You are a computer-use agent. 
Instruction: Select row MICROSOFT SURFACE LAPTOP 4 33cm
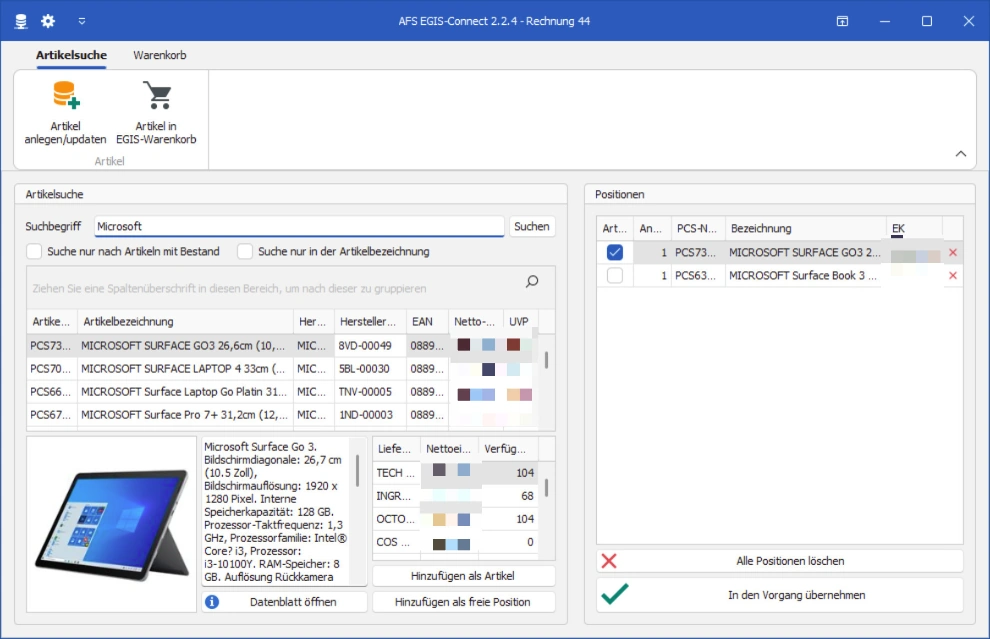(282, 369)
